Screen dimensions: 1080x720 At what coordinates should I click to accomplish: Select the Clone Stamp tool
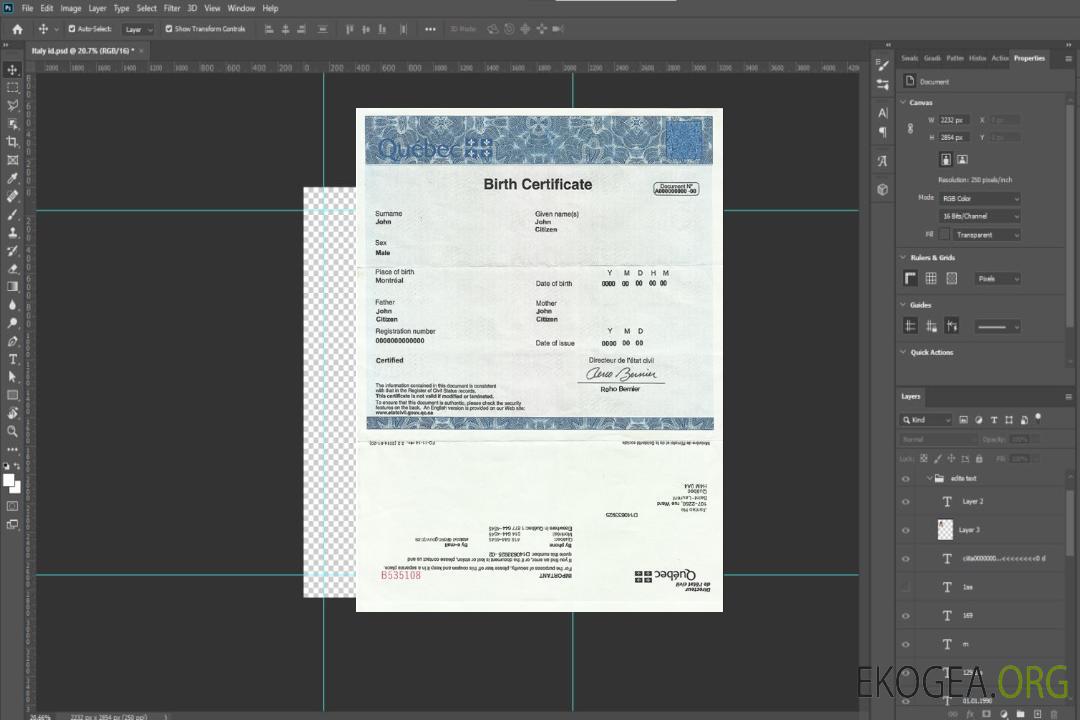(x=12, y=233)
